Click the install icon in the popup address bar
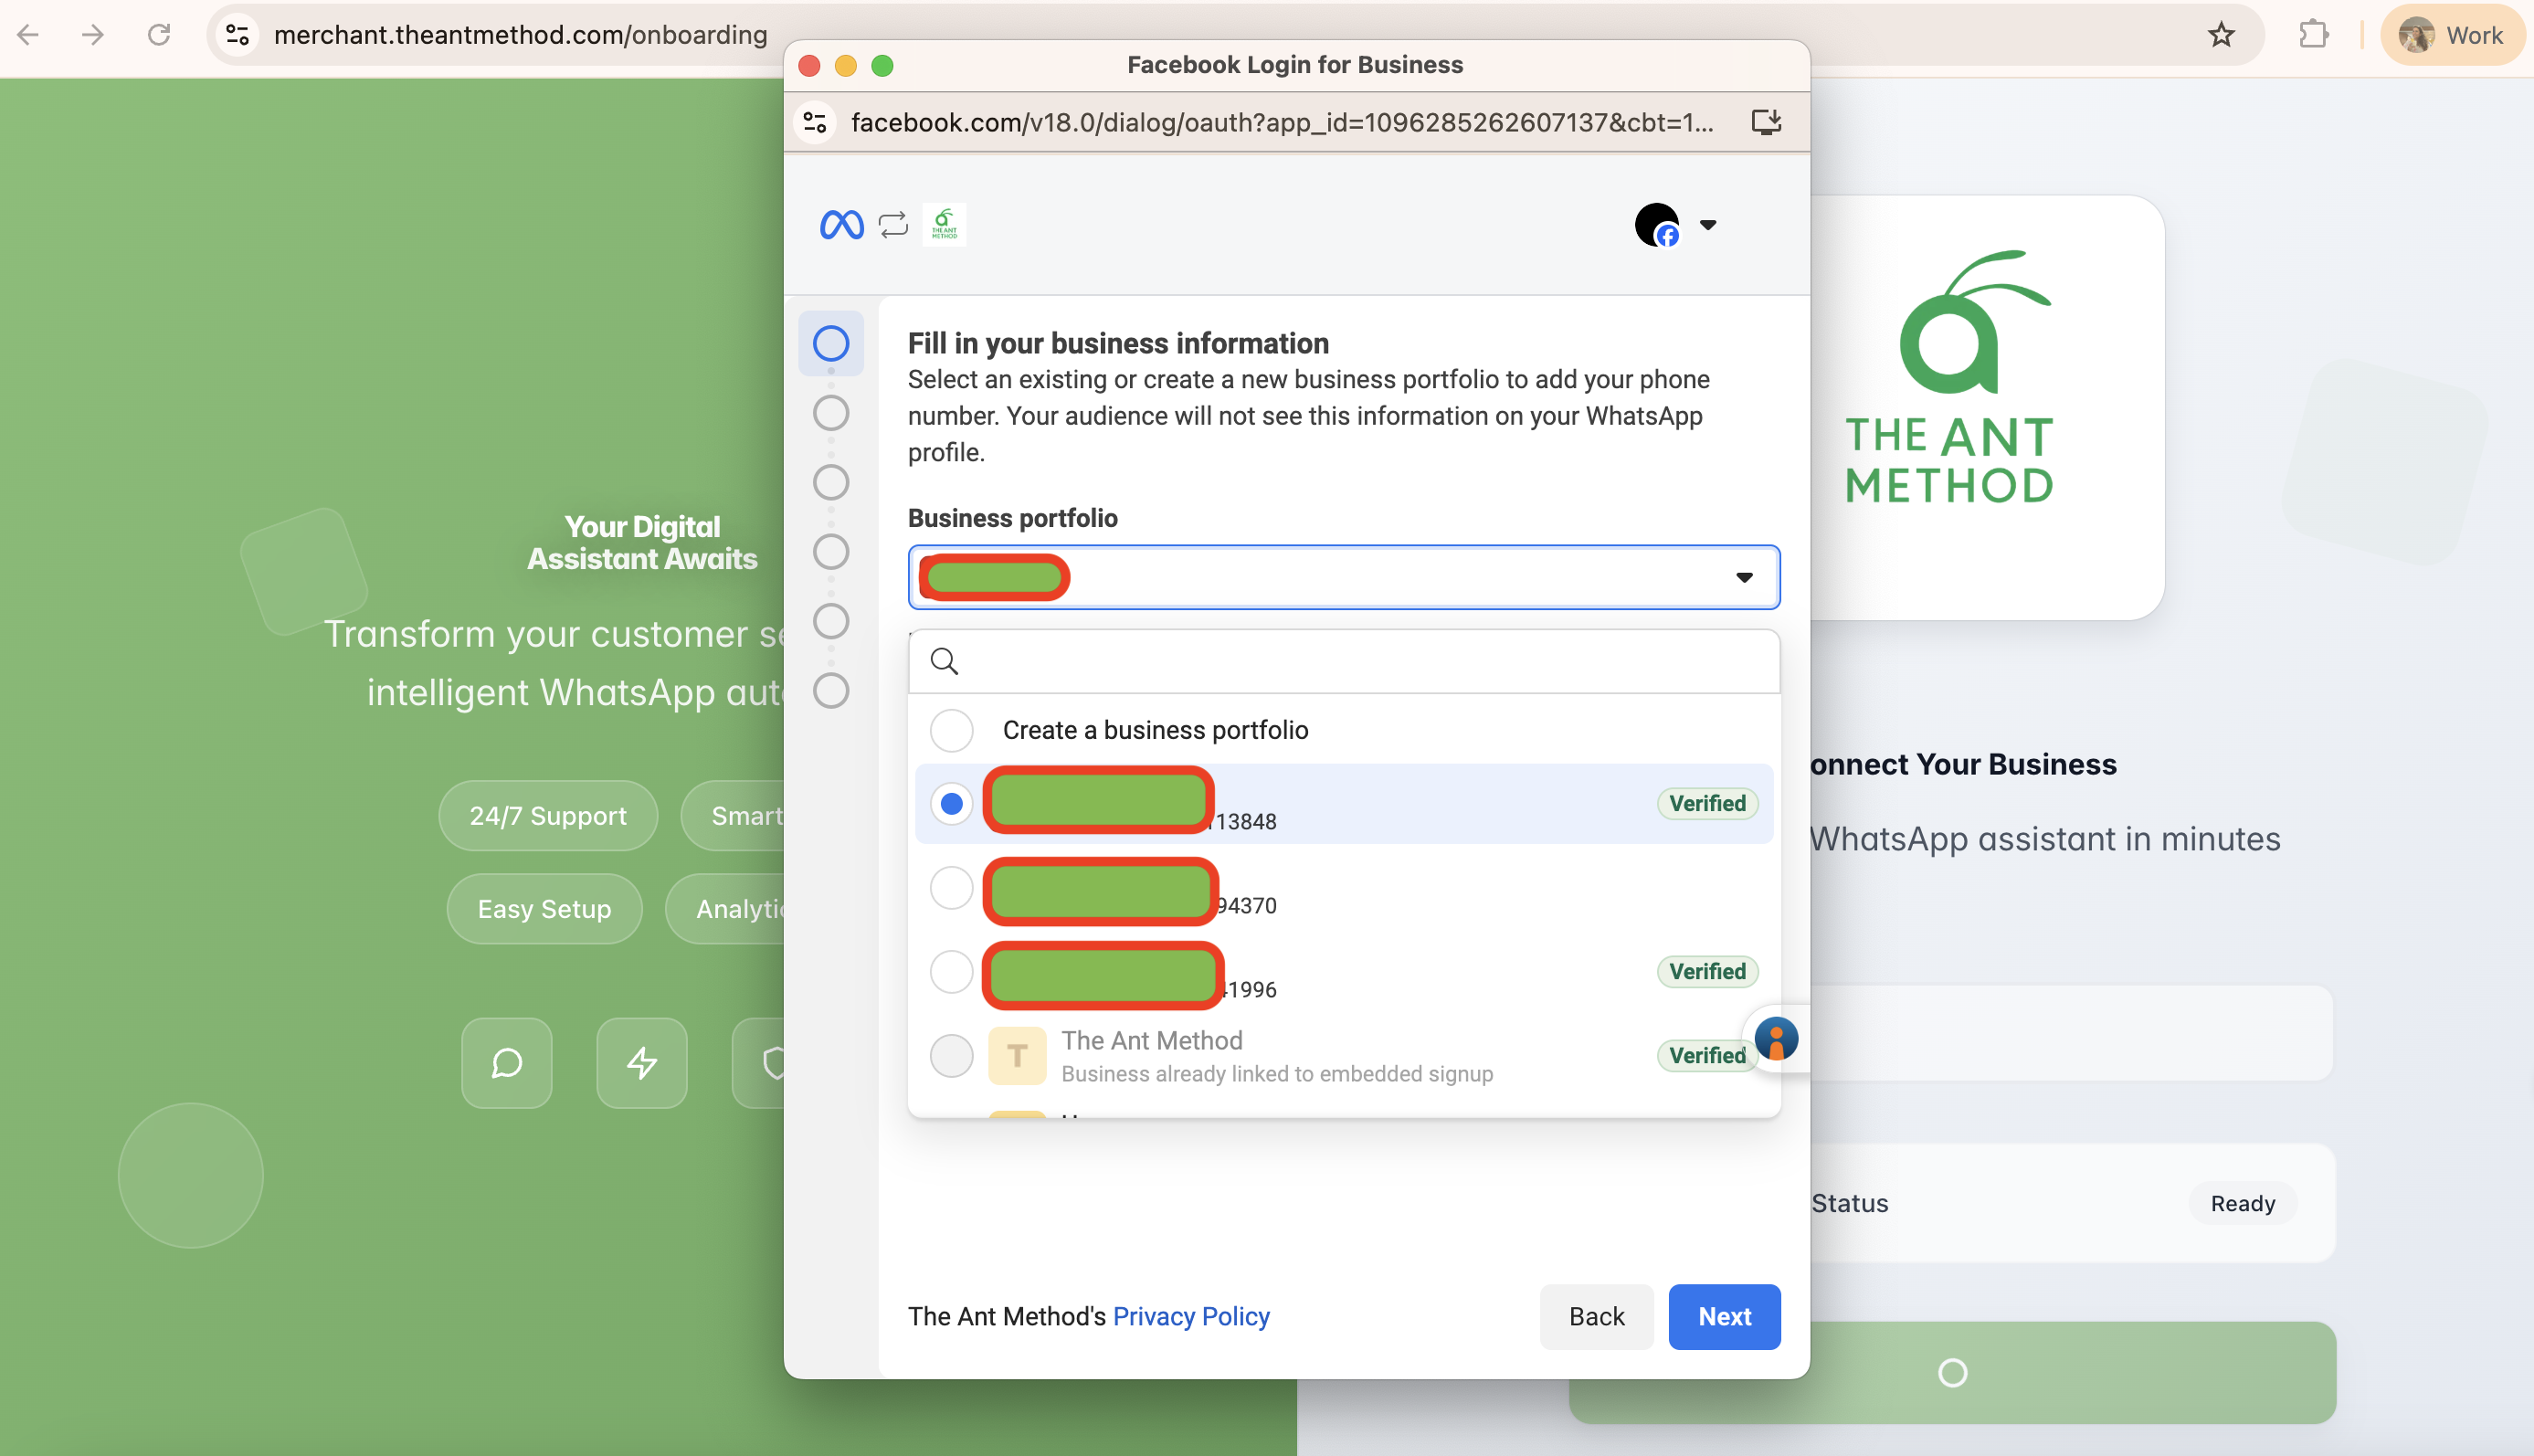 1766,122
